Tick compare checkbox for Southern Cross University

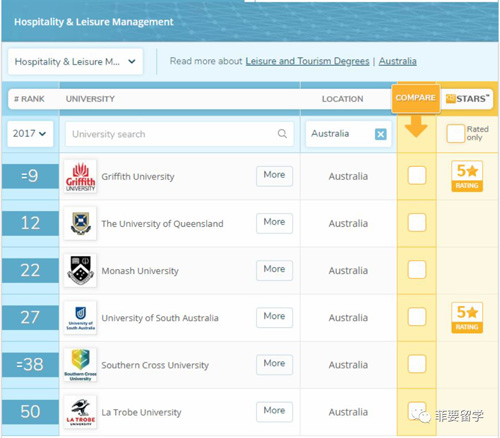point(417,364)
